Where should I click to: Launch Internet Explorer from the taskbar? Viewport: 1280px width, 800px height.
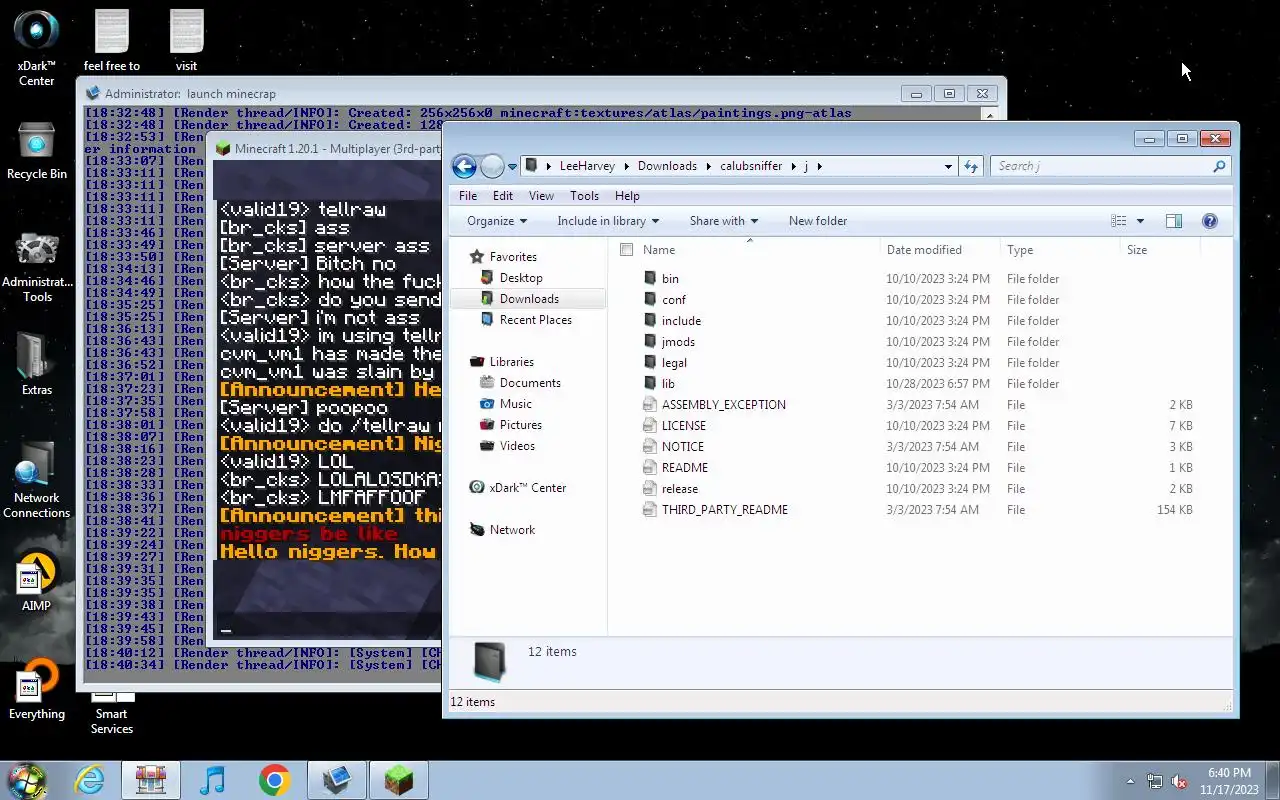pyautogui.click(x=90, y=780)
